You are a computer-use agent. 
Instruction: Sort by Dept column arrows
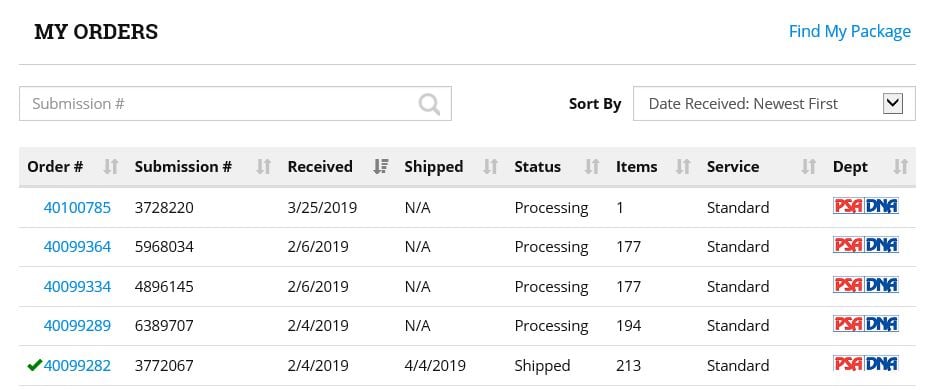point(901,166)
